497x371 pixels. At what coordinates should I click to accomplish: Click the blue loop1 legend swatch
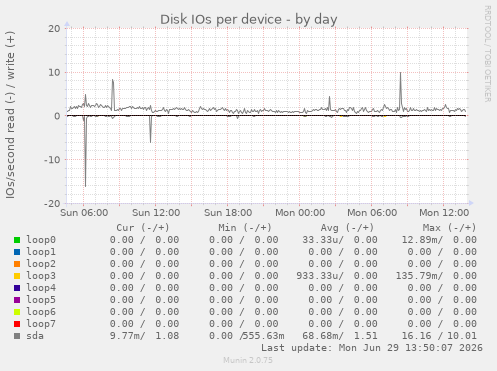click(17, 252)
